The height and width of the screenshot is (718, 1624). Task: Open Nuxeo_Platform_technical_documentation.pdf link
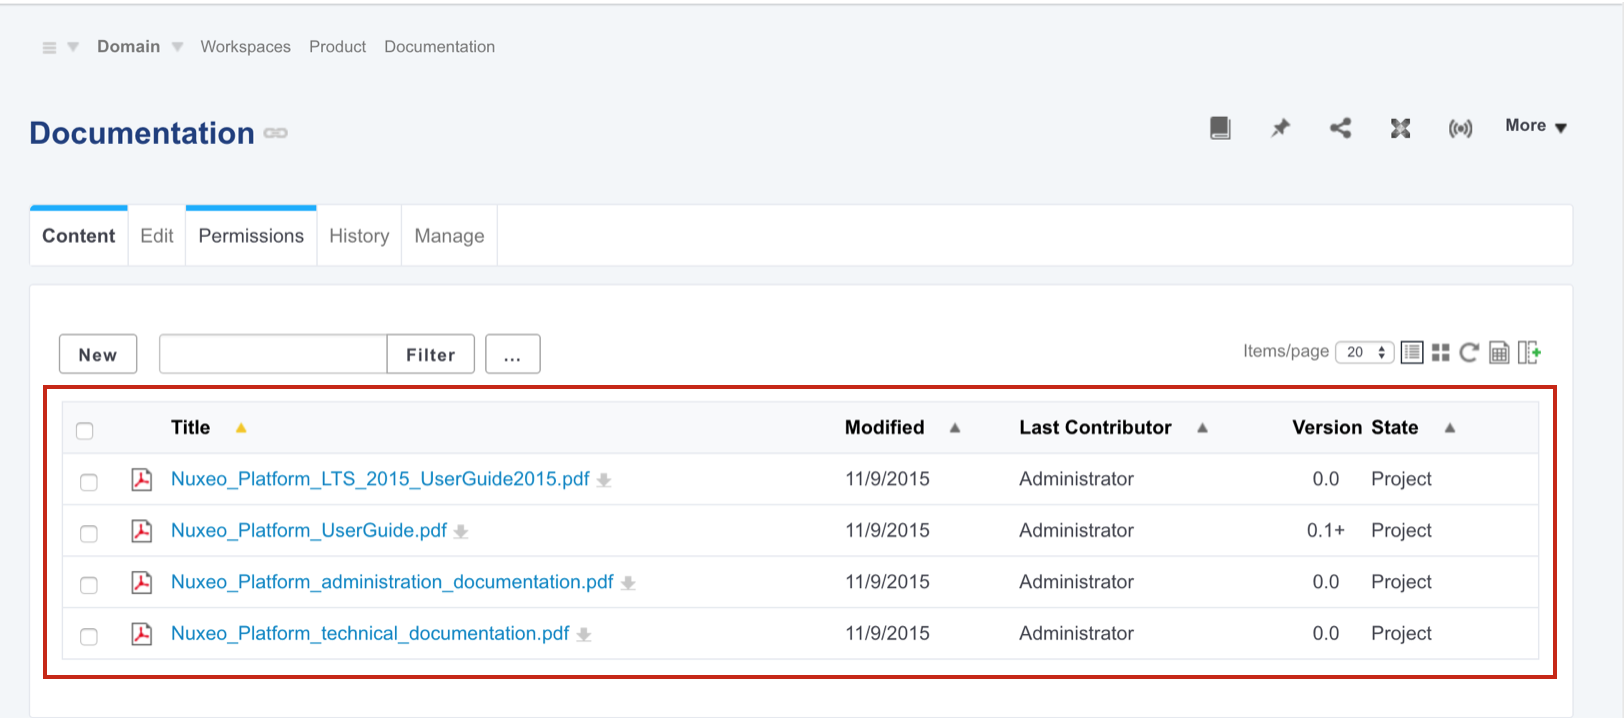click(370, 633)
